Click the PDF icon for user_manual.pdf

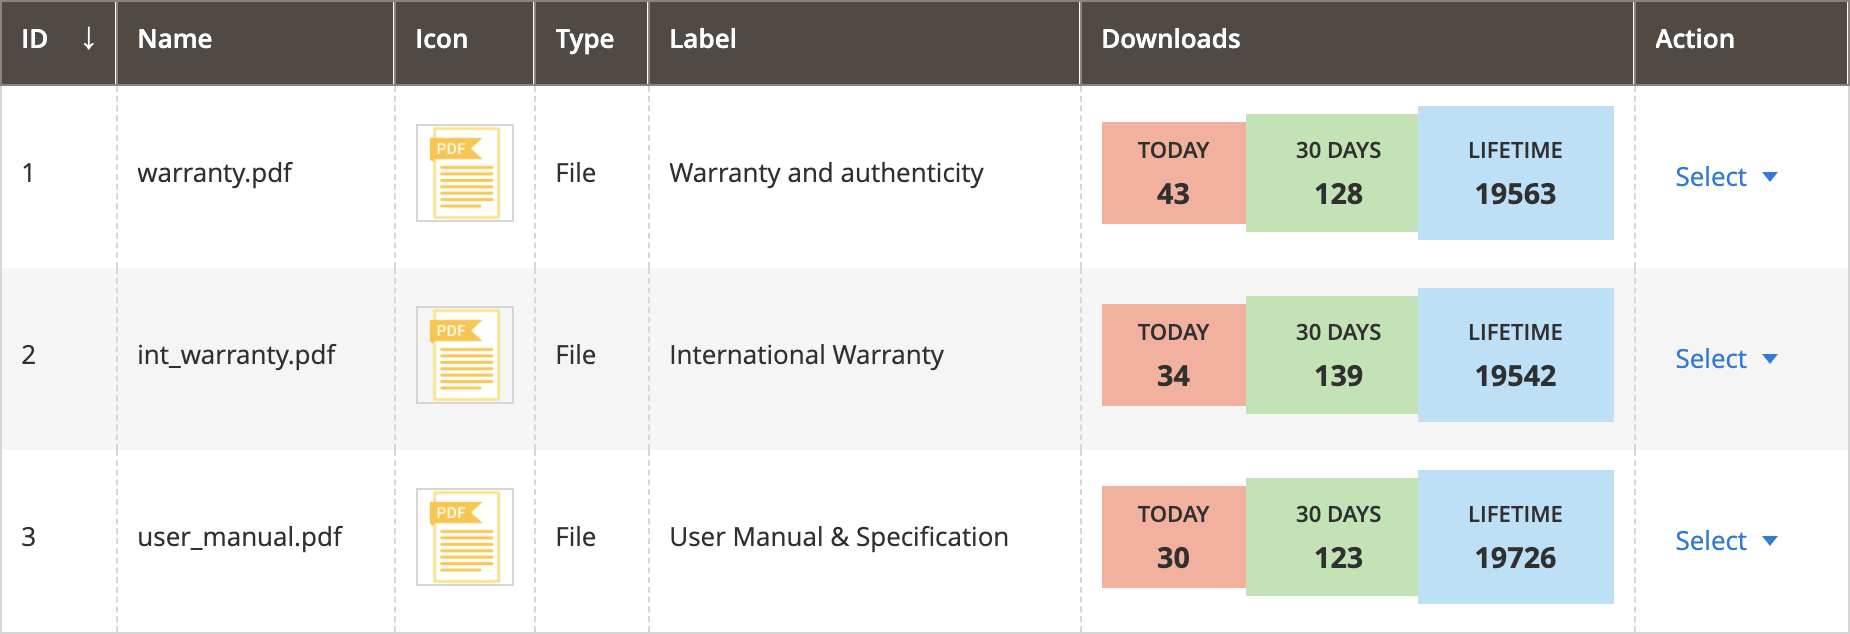click(x=462, y=537)
